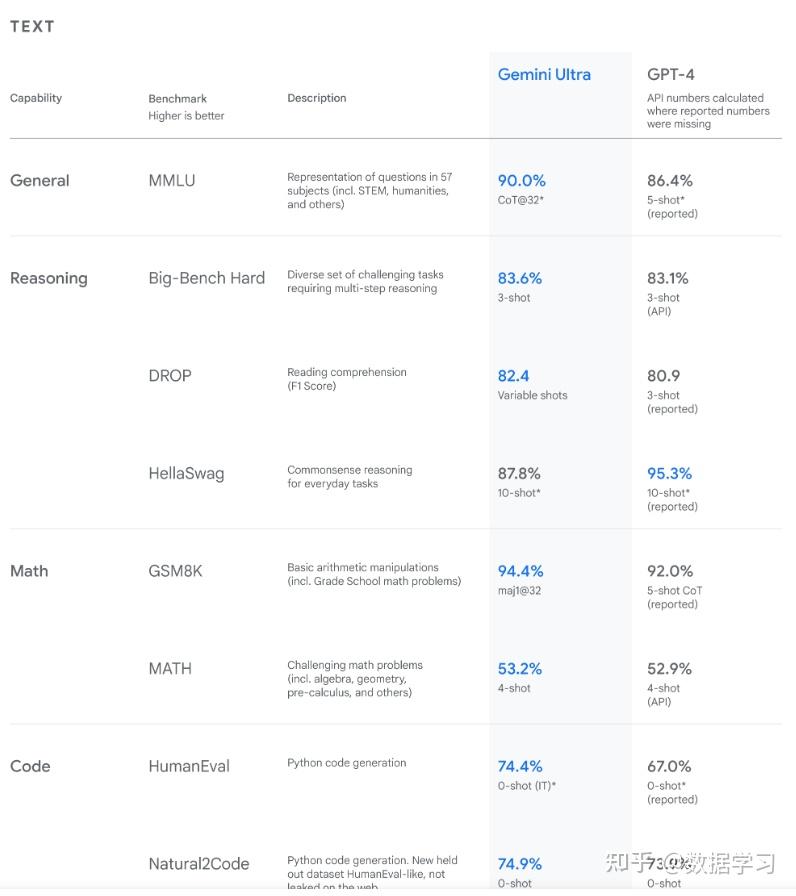The width and height of the screenshot is (796, 896).
Task: Click the 74.4% HumanEval score
Action: click(521, 767)
